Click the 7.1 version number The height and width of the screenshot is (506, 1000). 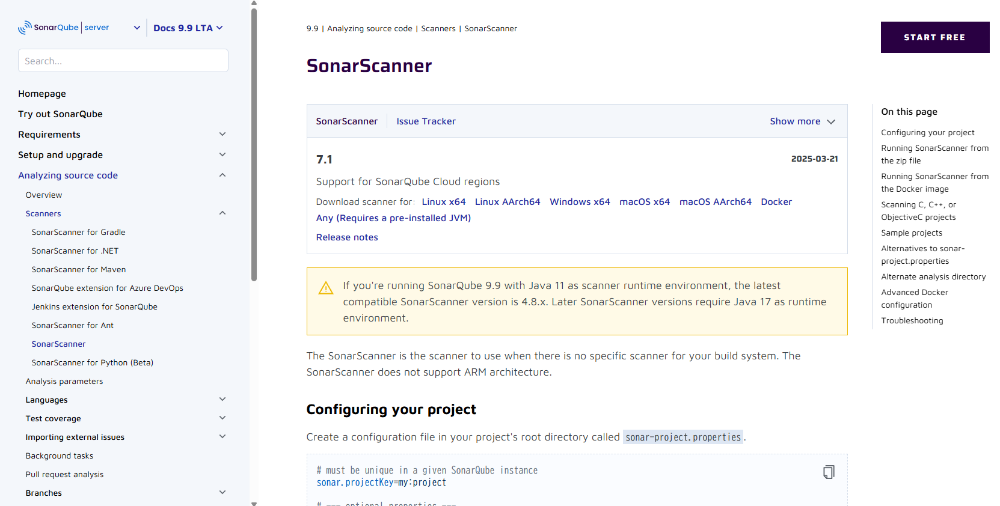click(x=324, y=160)
